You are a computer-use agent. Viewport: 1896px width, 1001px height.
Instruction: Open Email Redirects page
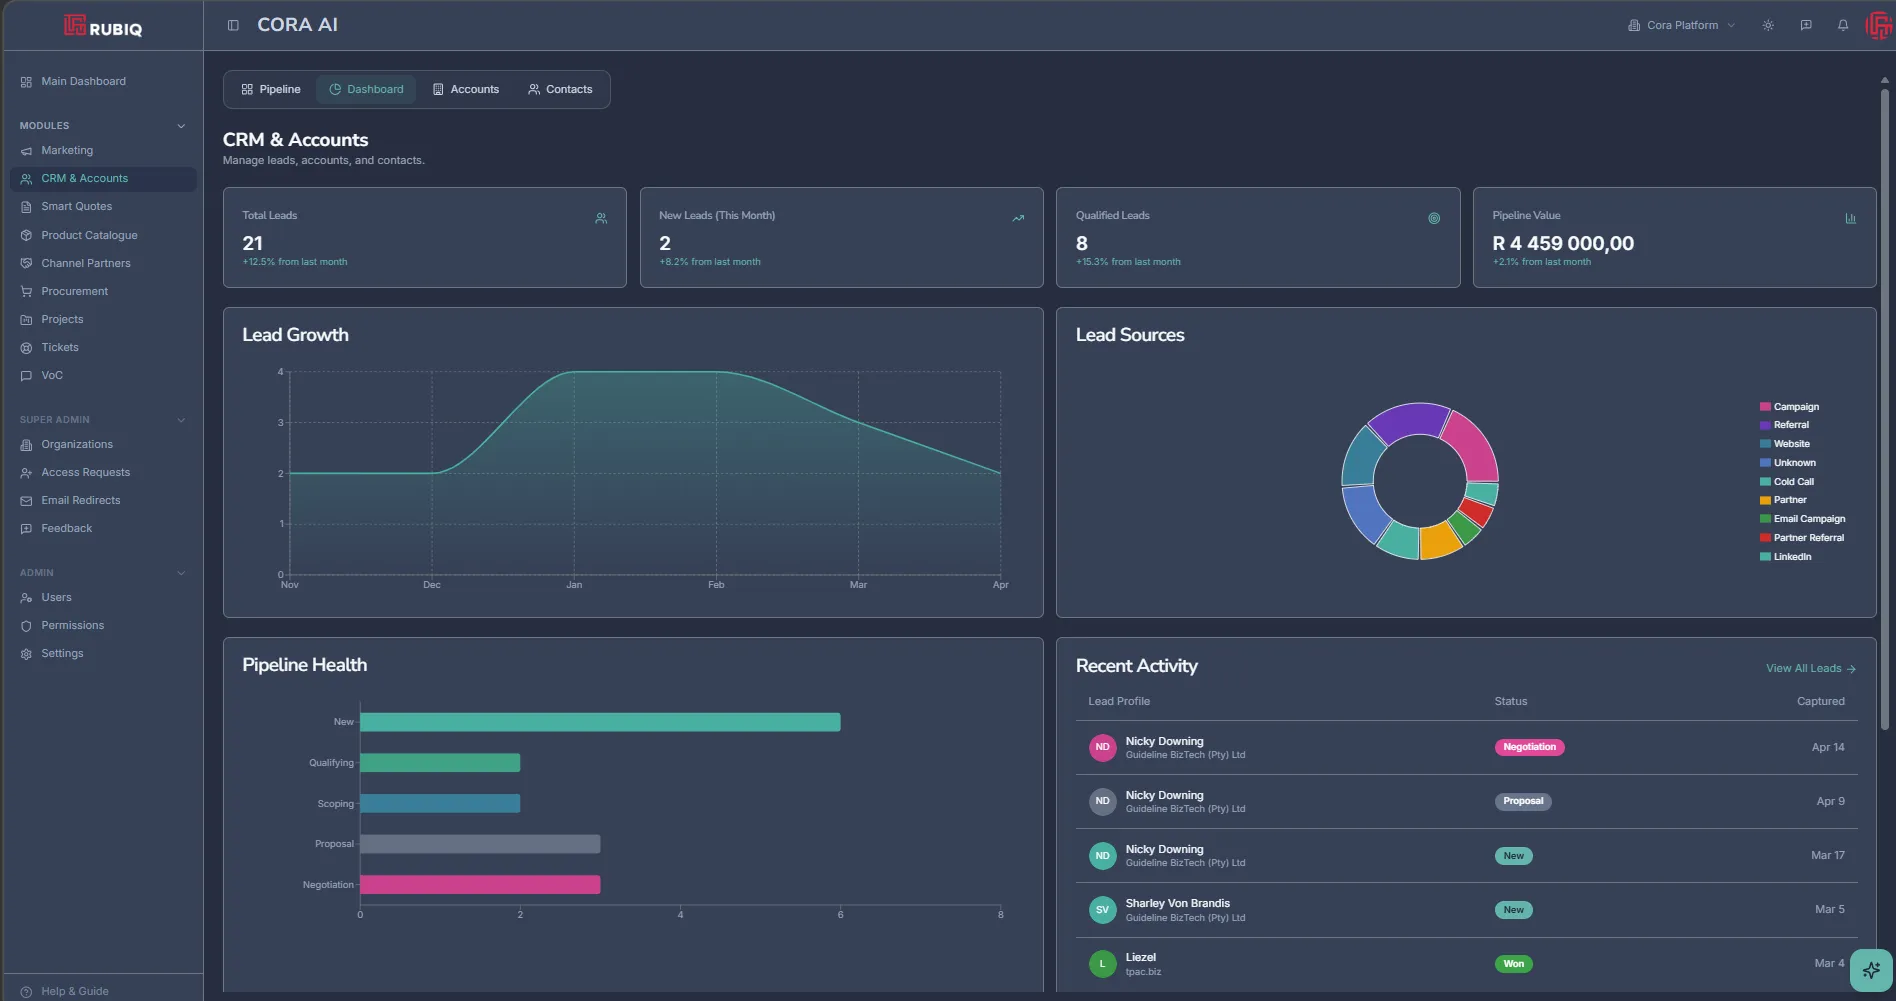(80, 500)
